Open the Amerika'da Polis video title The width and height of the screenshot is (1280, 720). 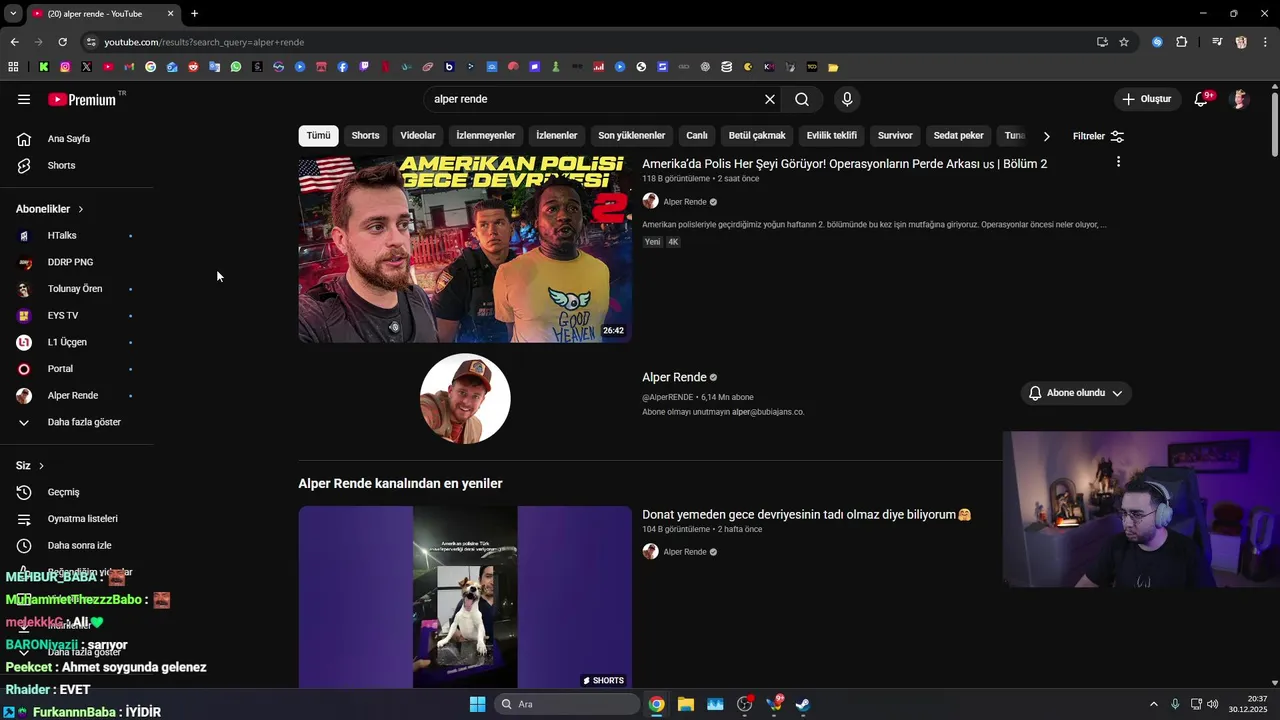[x=844, y=164]
